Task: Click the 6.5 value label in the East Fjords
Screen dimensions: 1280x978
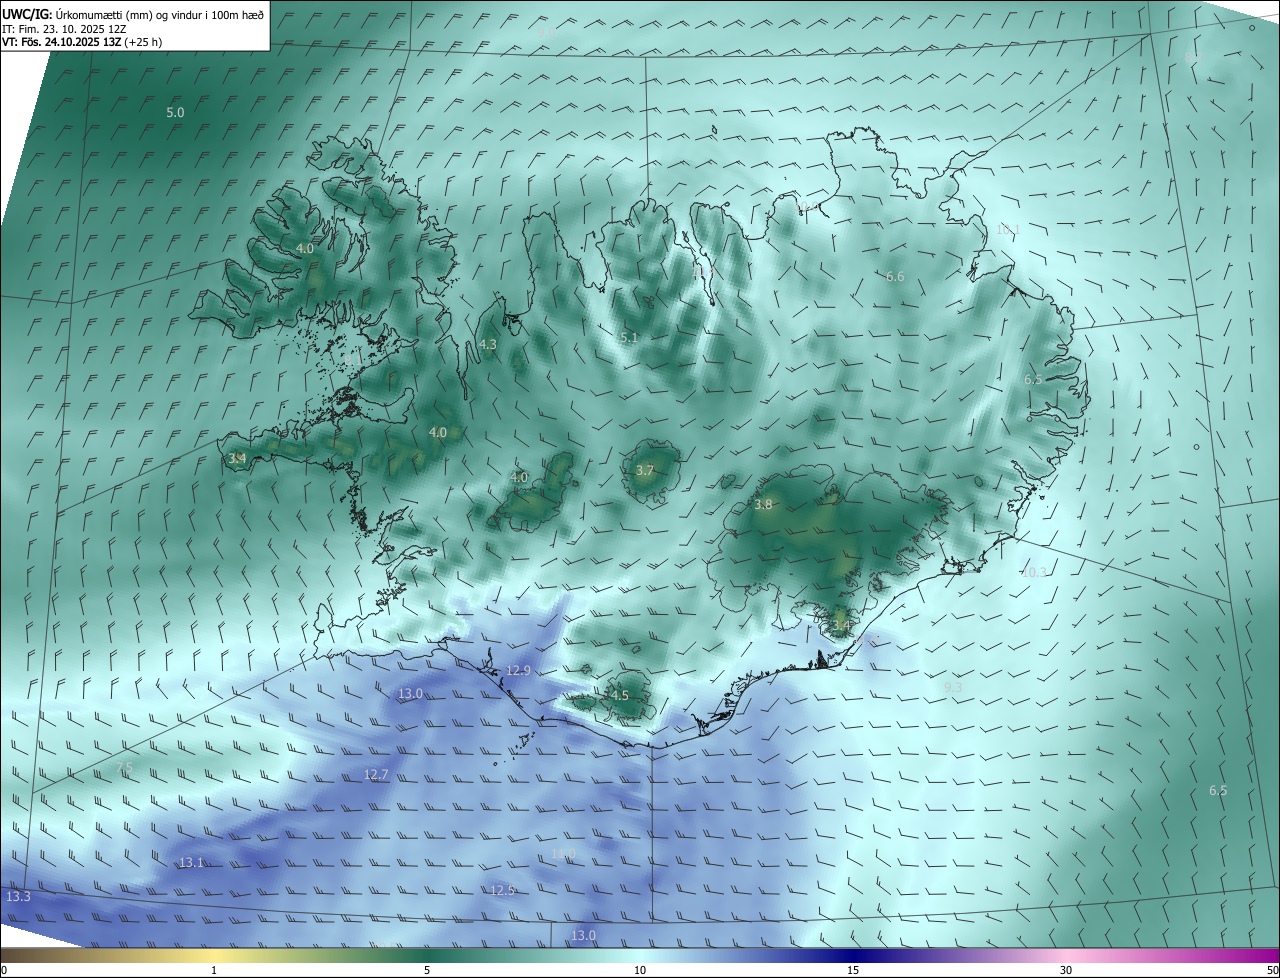Action: pyautogui.click(x=1033, y=379)
